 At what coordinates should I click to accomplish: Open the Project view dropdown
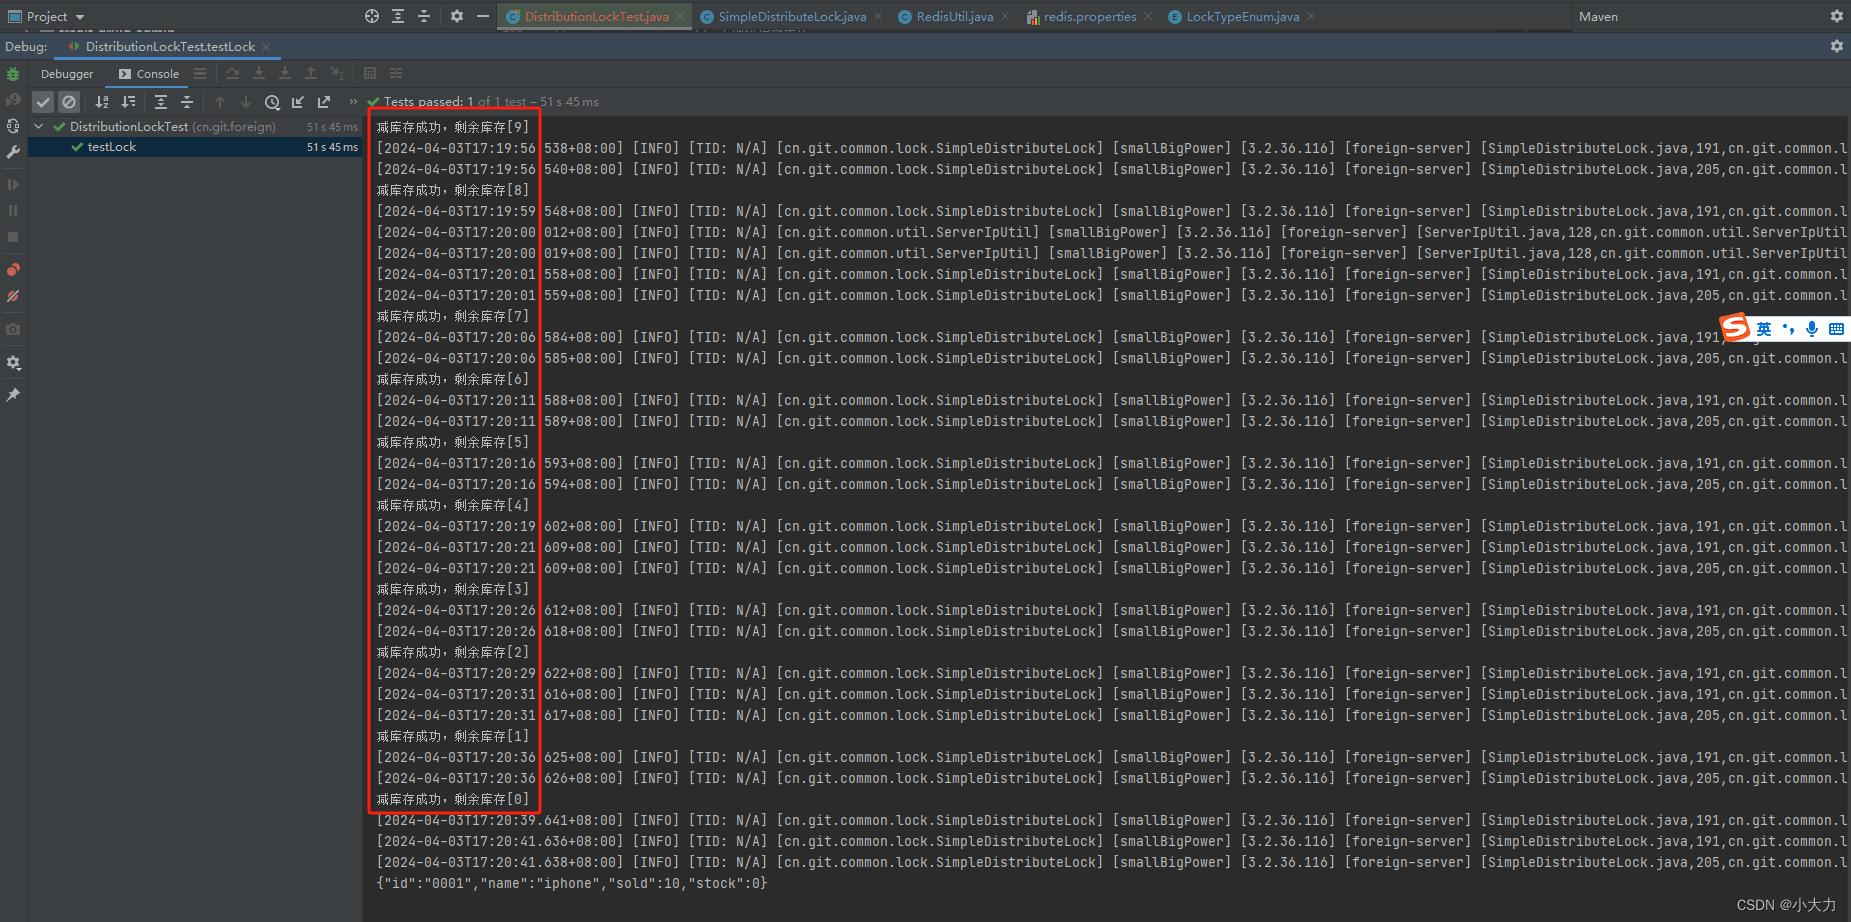pos(80,17)
